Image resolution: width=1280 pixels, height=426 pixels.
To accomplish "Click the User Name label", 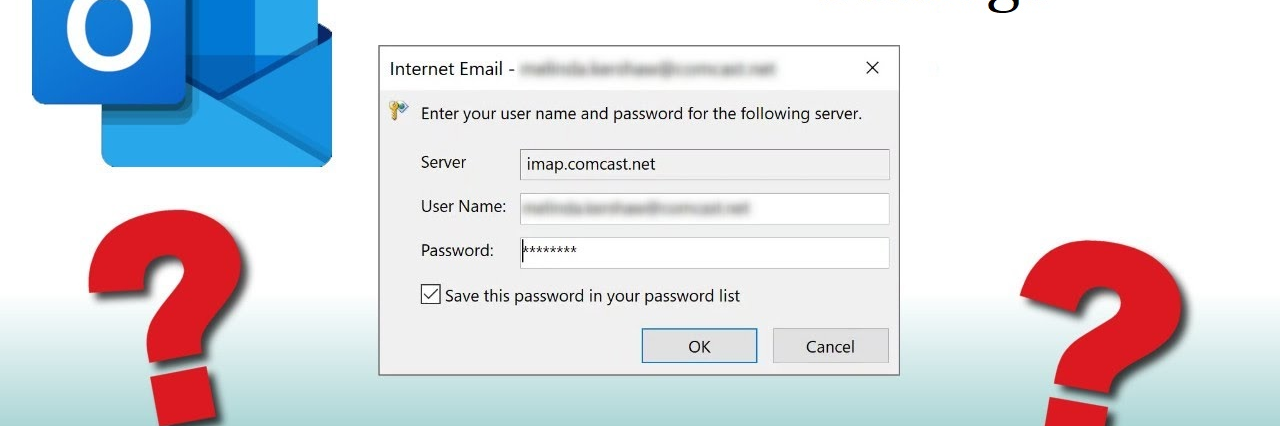I will (463, 207).
